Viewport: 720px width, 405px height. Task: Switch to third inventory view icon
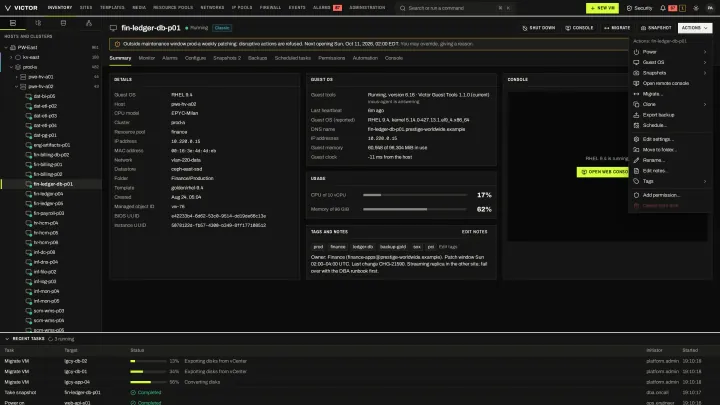tap(63, 23)
